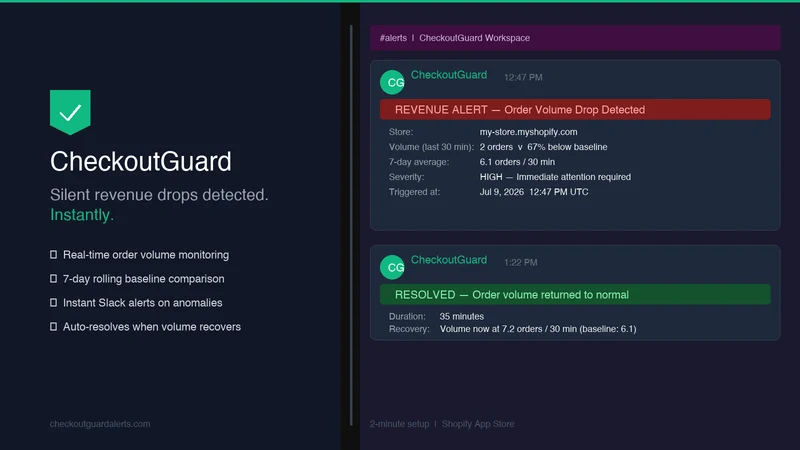Click the large CheckoutGuard title heading

[141, 162]
